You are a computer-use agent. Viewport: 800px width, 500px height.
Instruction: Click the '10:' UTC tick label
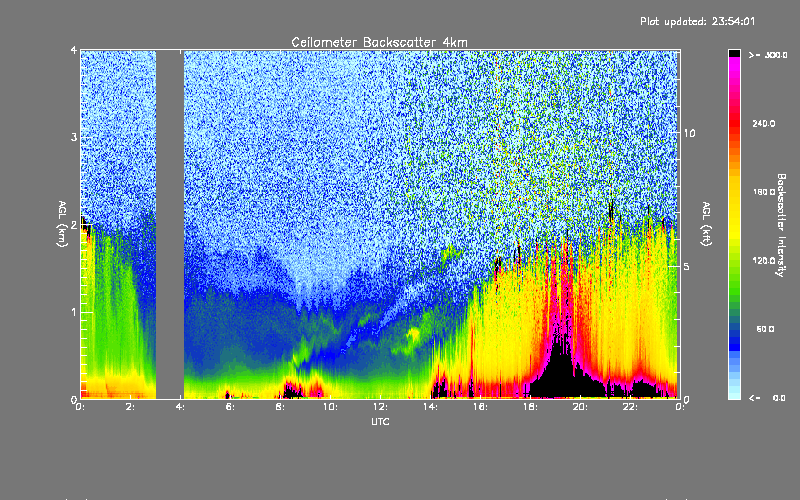click(330, 407)
